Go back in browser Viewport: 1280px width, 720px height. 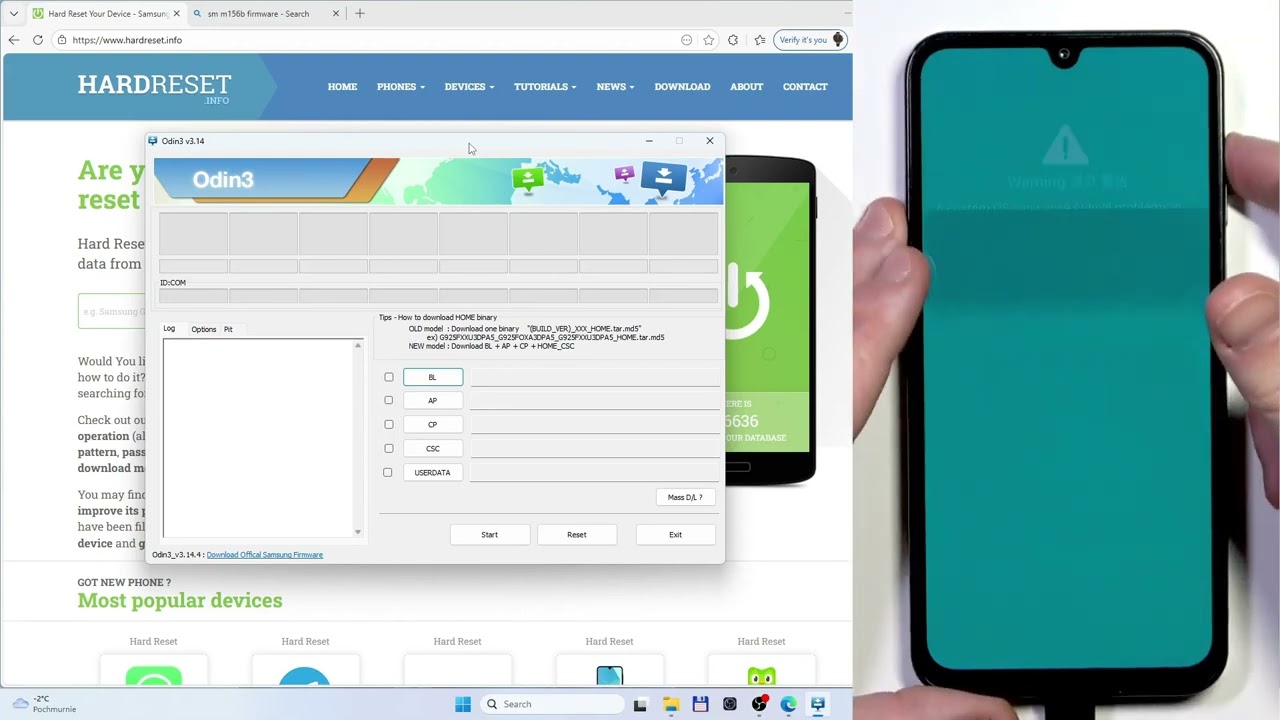13,40
